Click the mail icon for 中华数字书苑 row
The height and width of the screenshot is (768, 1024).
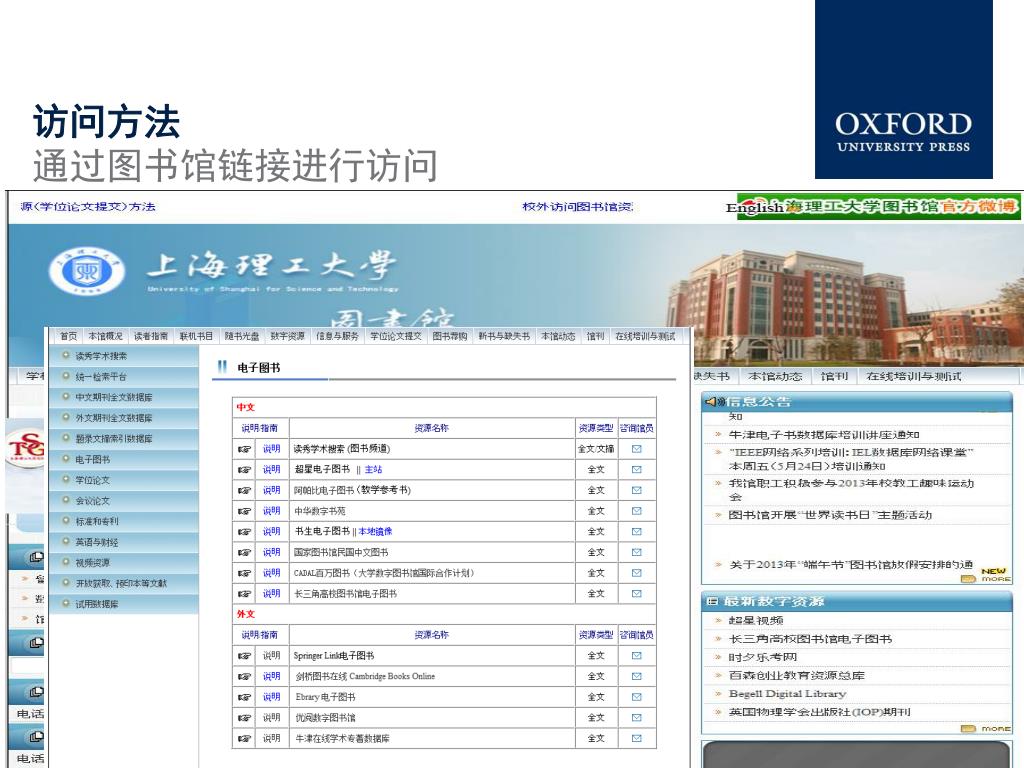point(637,511)
